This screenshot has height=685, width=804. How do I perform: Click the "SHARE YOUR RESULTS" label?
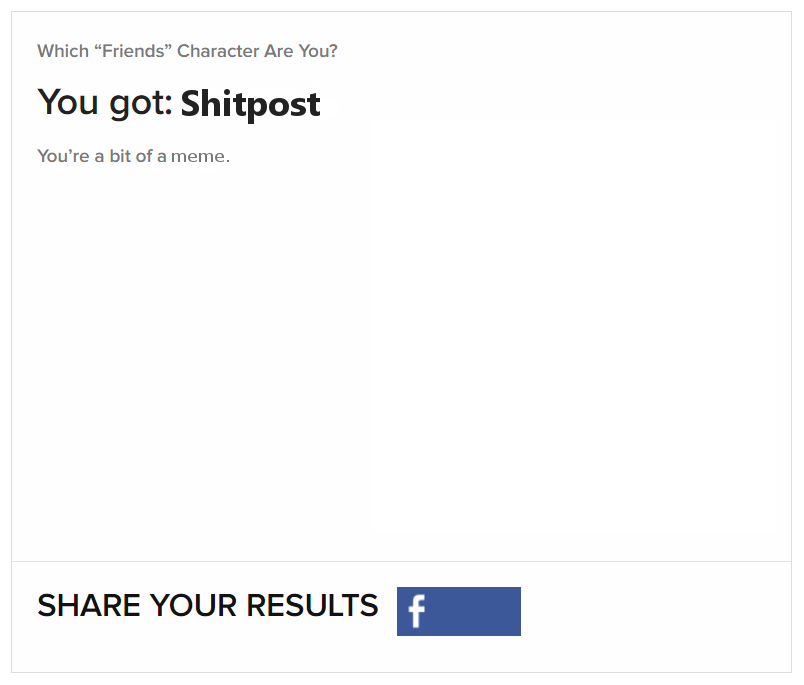pos(208,606)
